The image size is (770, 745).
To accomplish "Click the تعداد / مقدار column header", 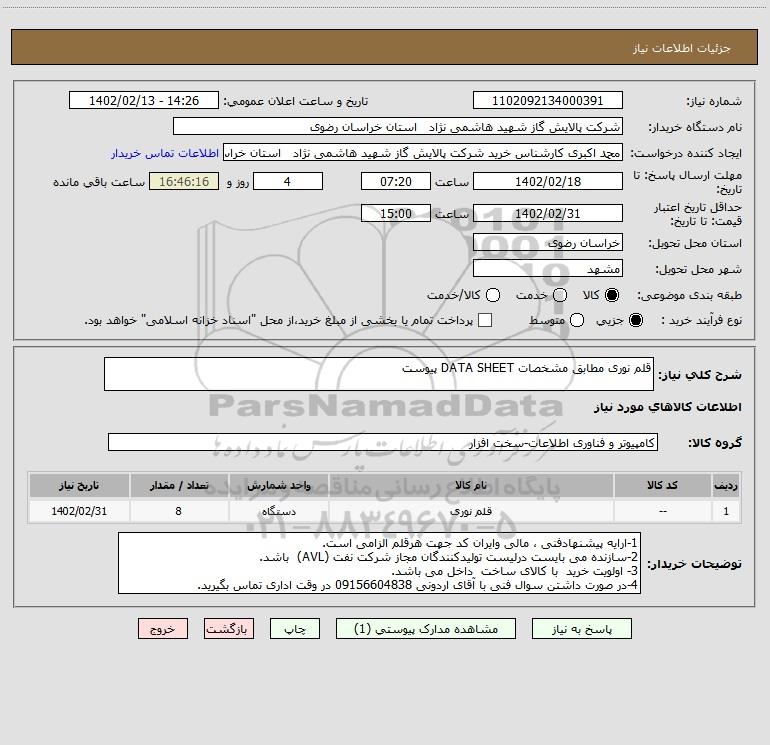I will pos(179,485).
